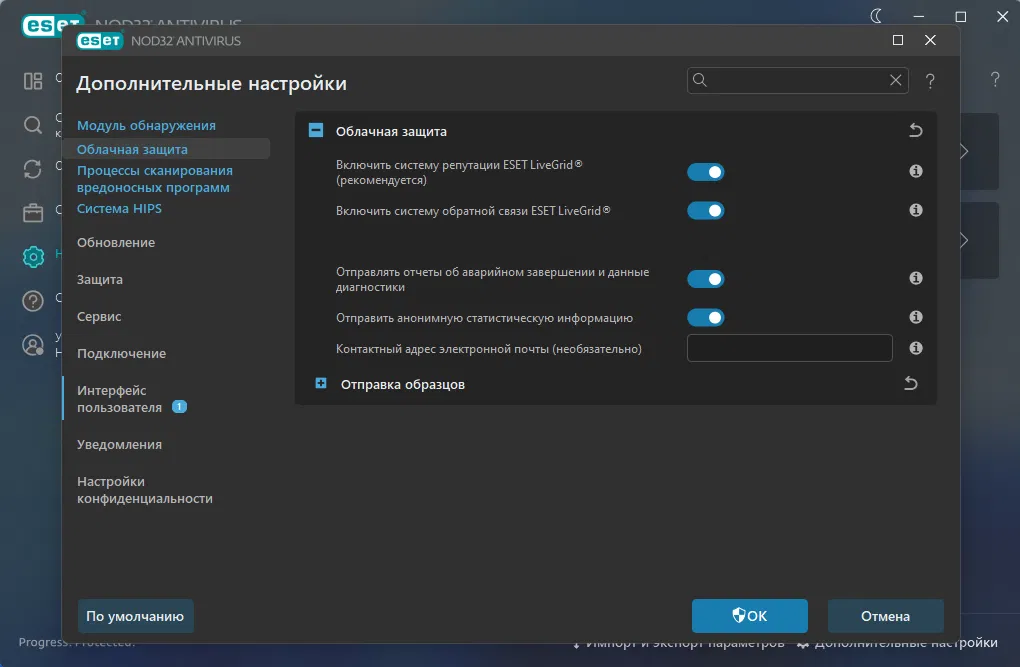Open Уведомления settings category
The width and height of the screenshot is (1020, 667).
point(119,445)
